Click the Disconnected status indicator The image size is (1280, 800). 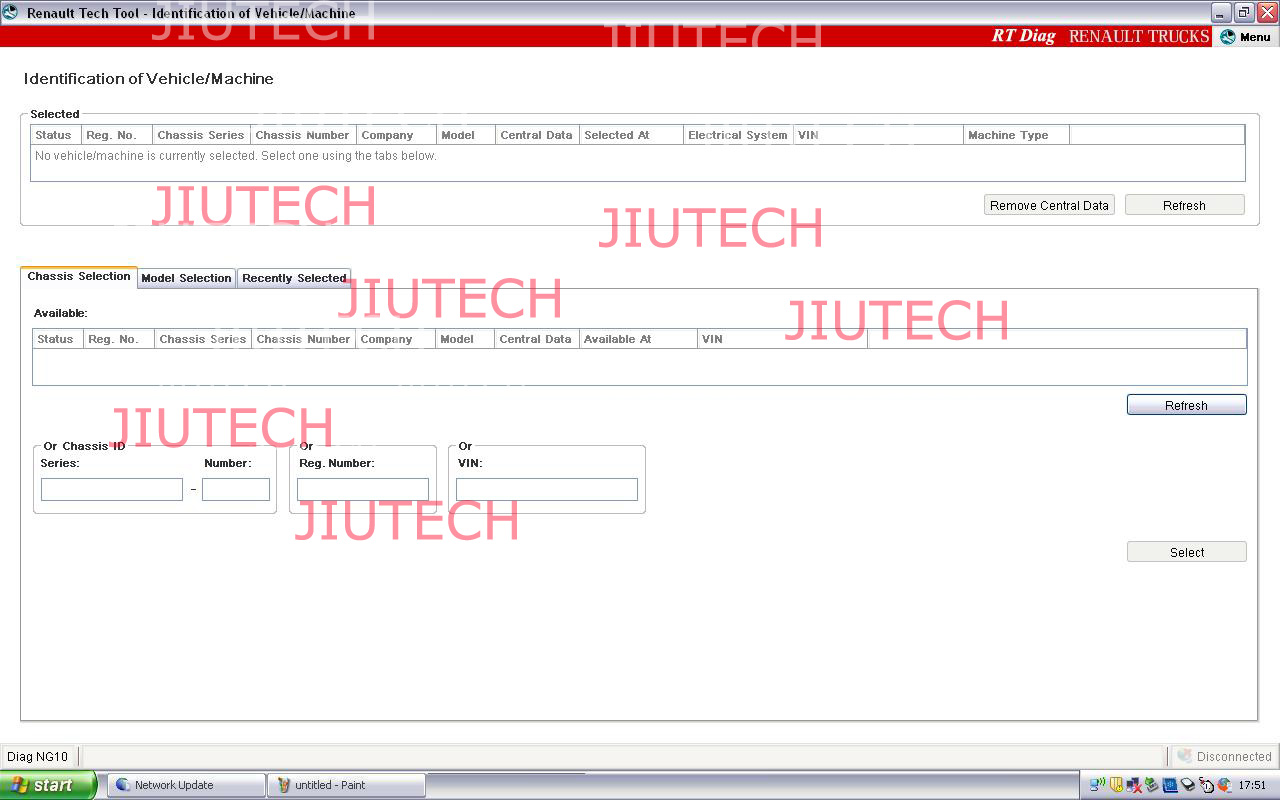(x=1223, y=756)
